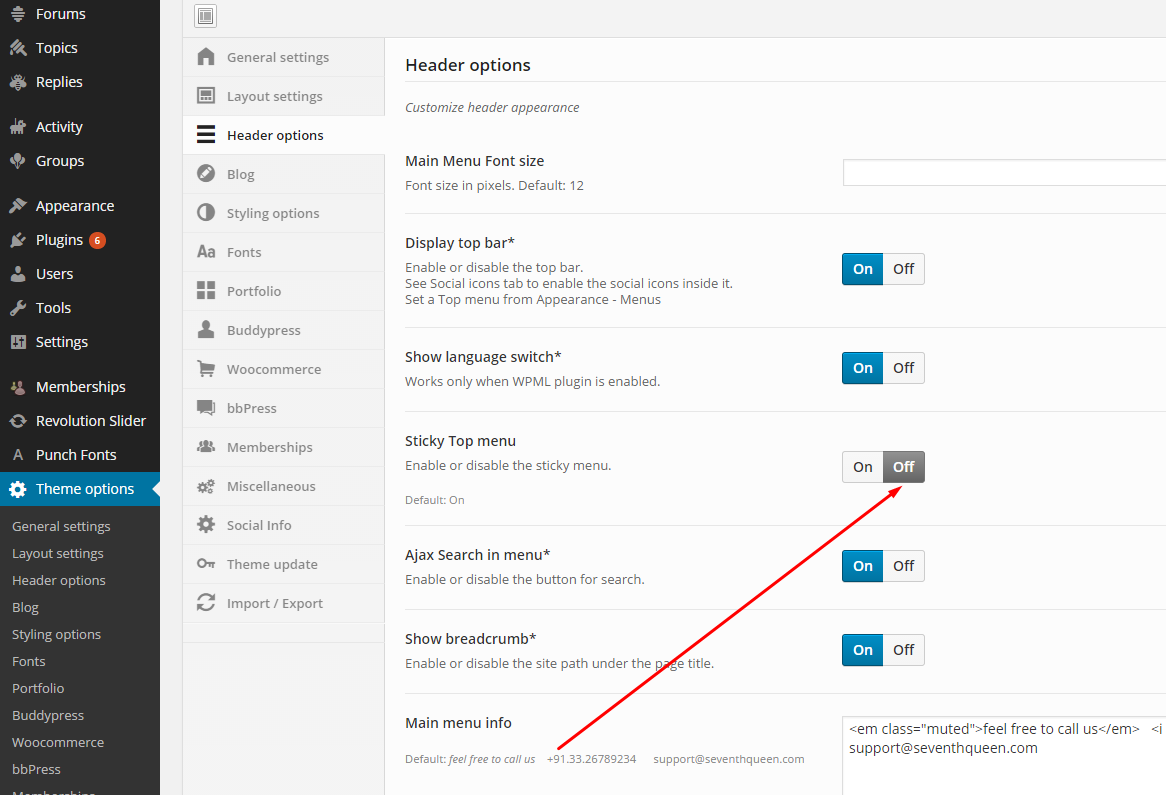Turn off Ajax Search in menu
This screenshot has height=795, width=1166.
[x=903, y=566]
